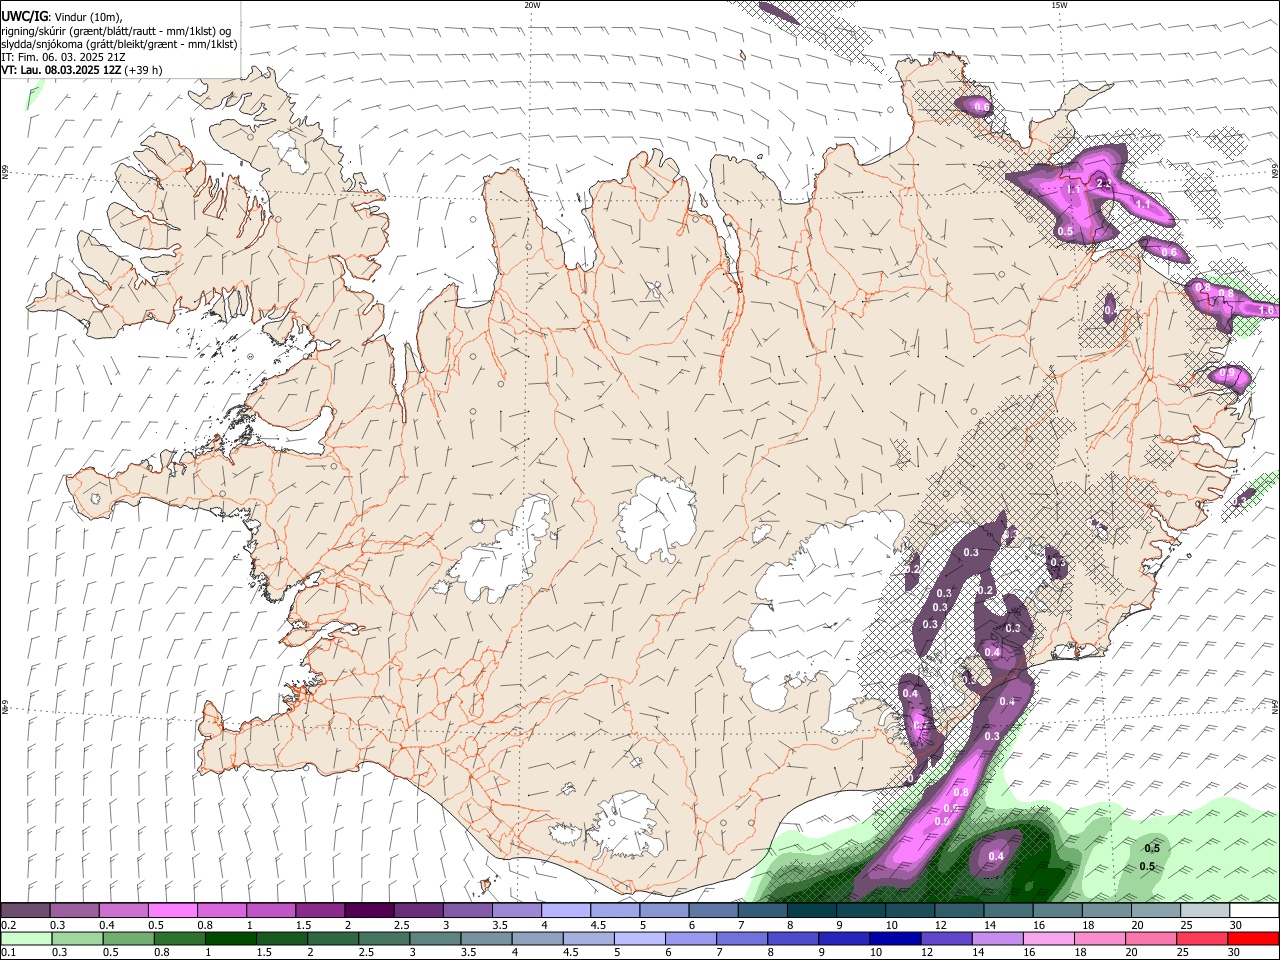Click the upper scale swatch between 6 and 7
Viewport: 1280px width, 960px height.
(712, 911)
